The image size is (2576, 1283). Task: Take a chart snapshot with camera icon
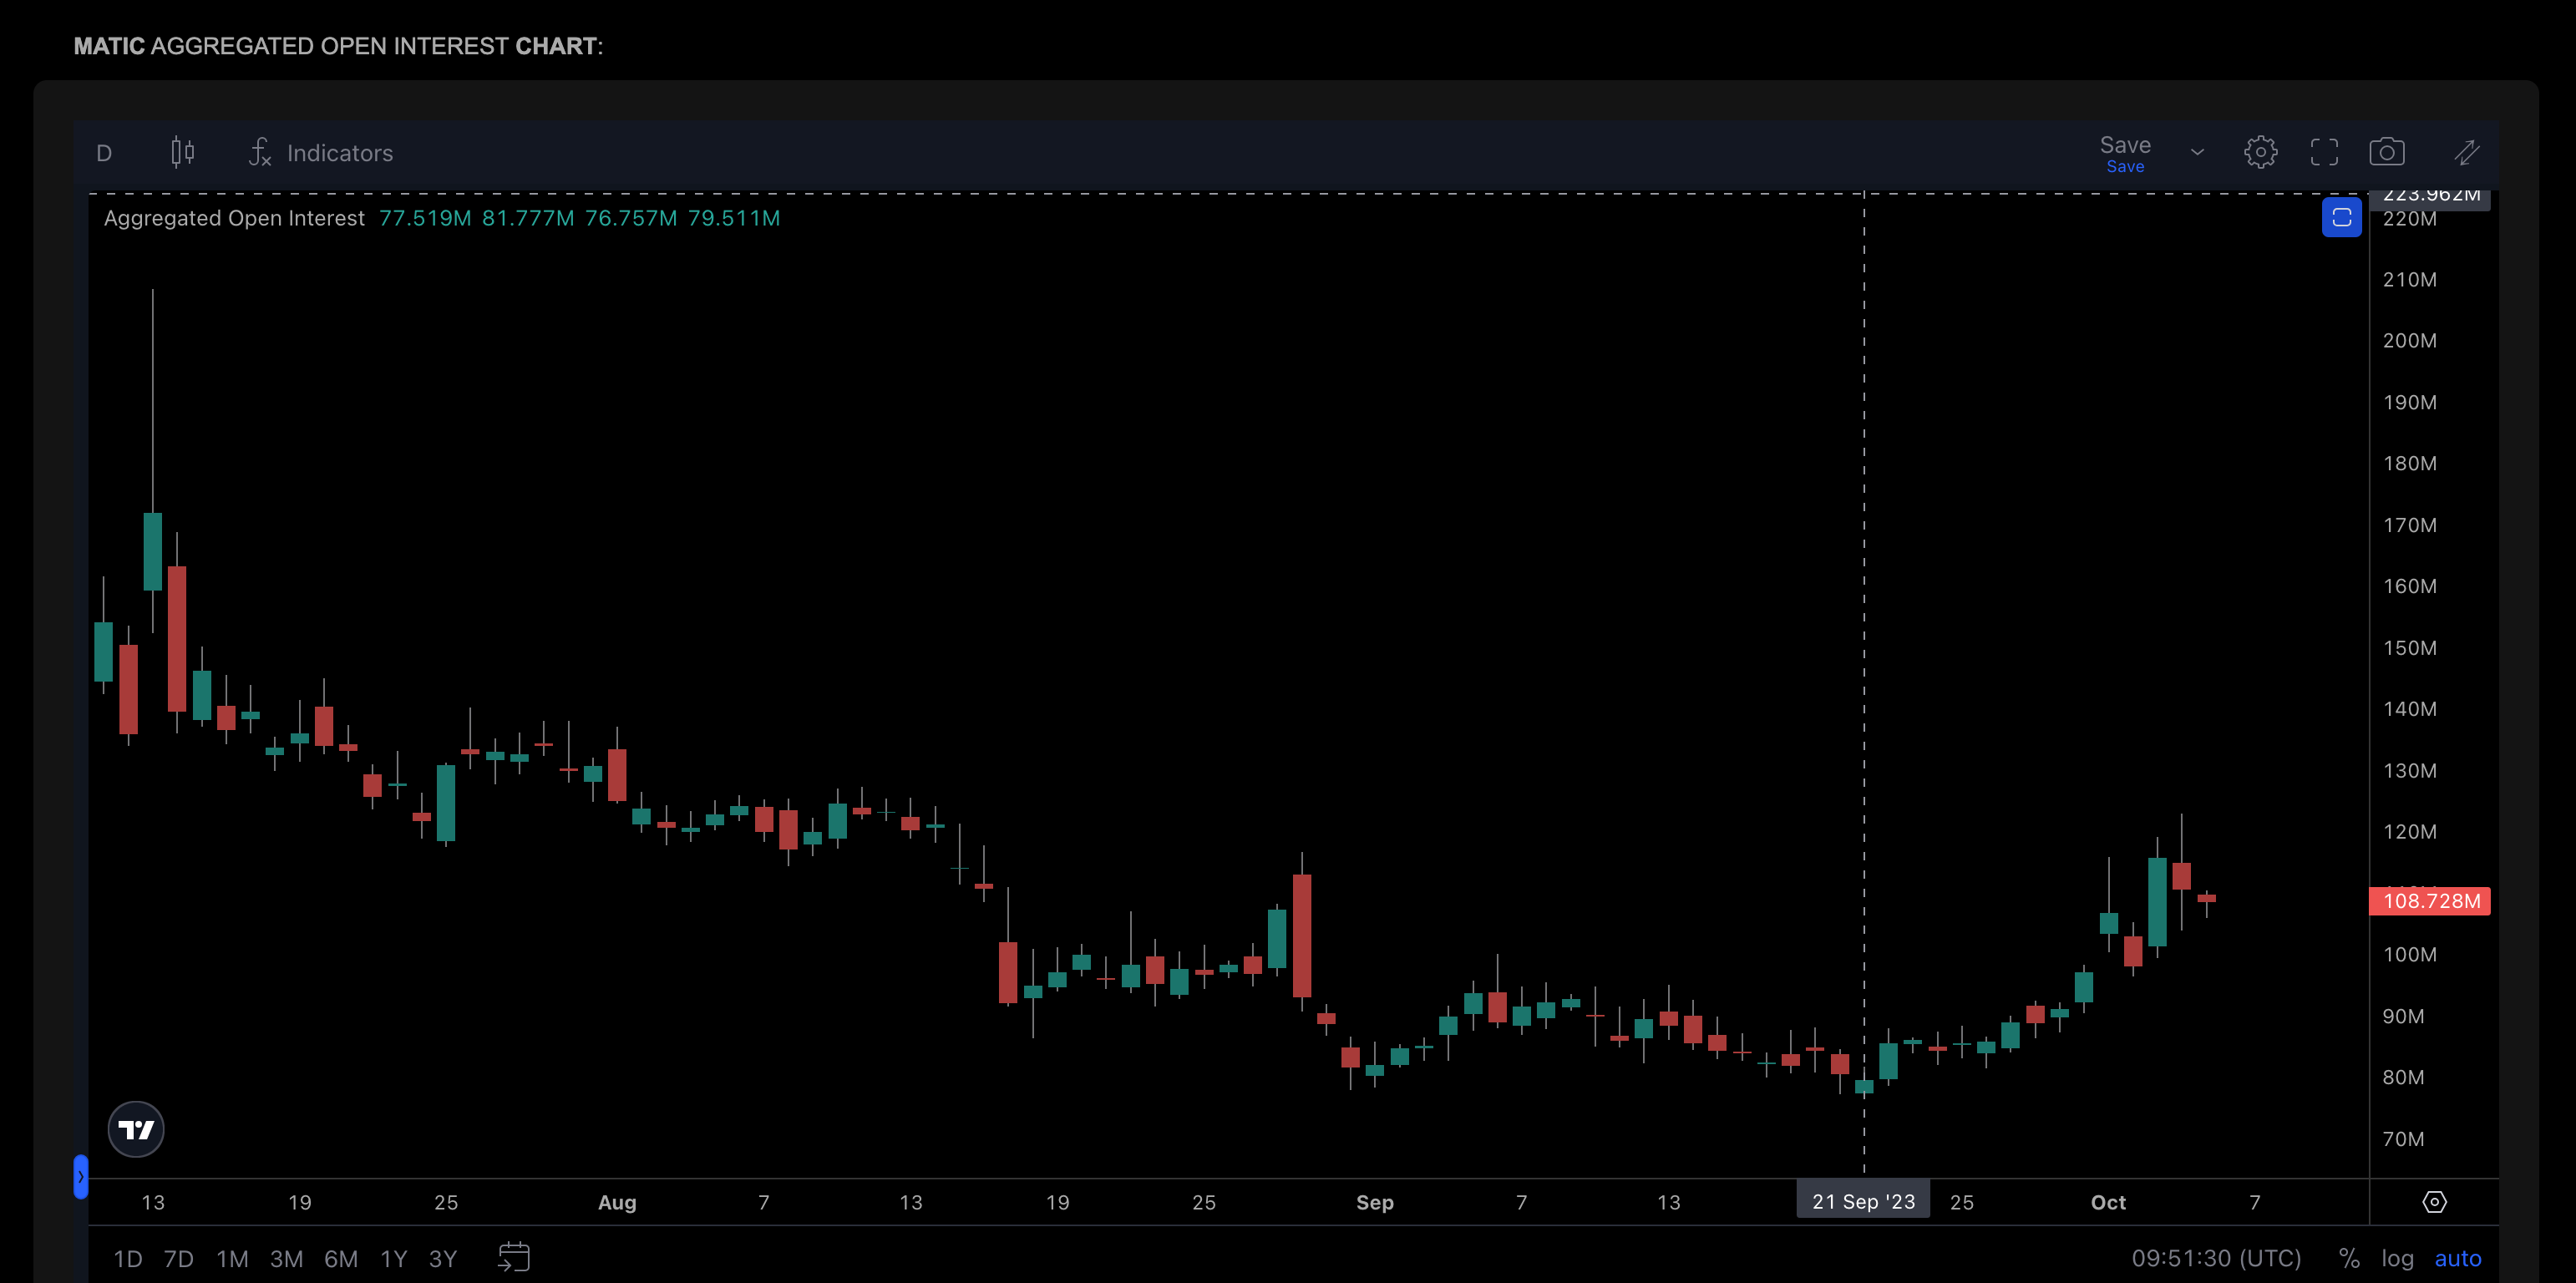pos(2387,152)
